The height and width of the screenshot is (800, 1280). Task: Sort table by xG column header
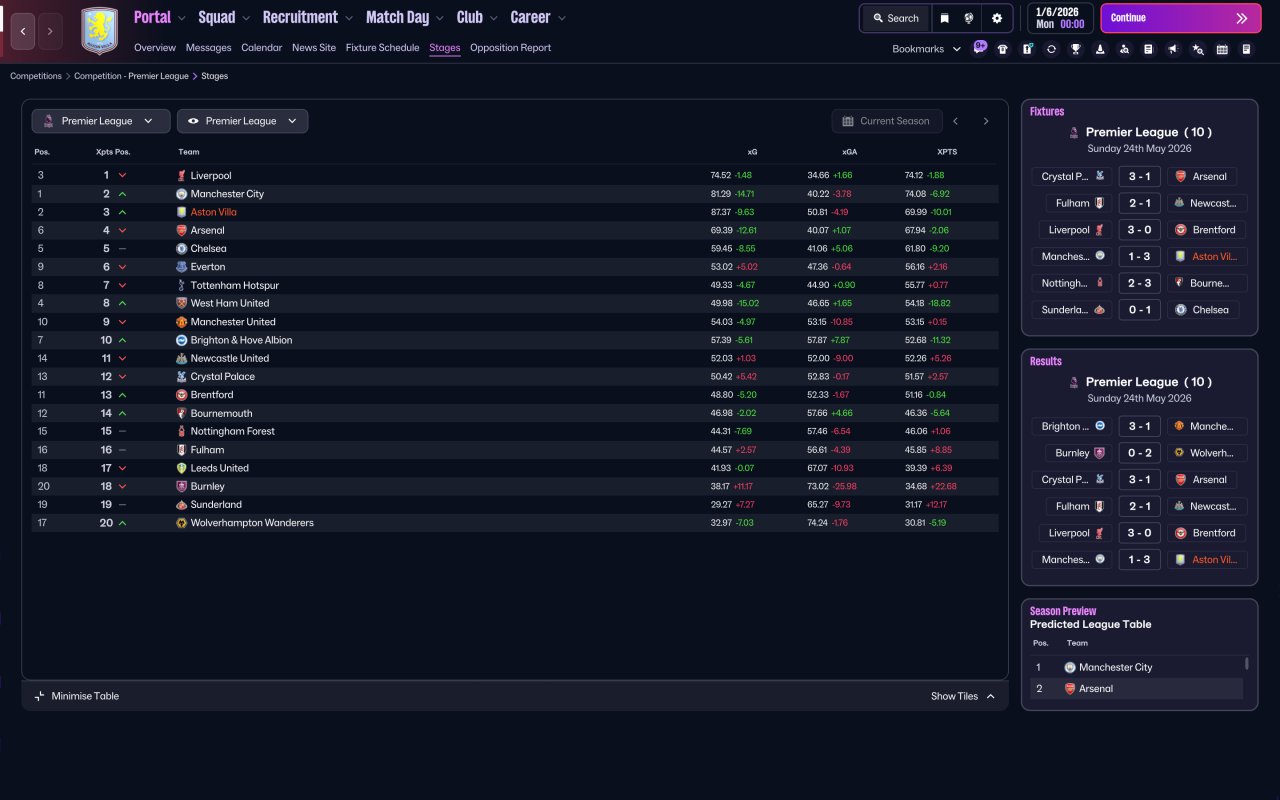[x=752, y=152]
